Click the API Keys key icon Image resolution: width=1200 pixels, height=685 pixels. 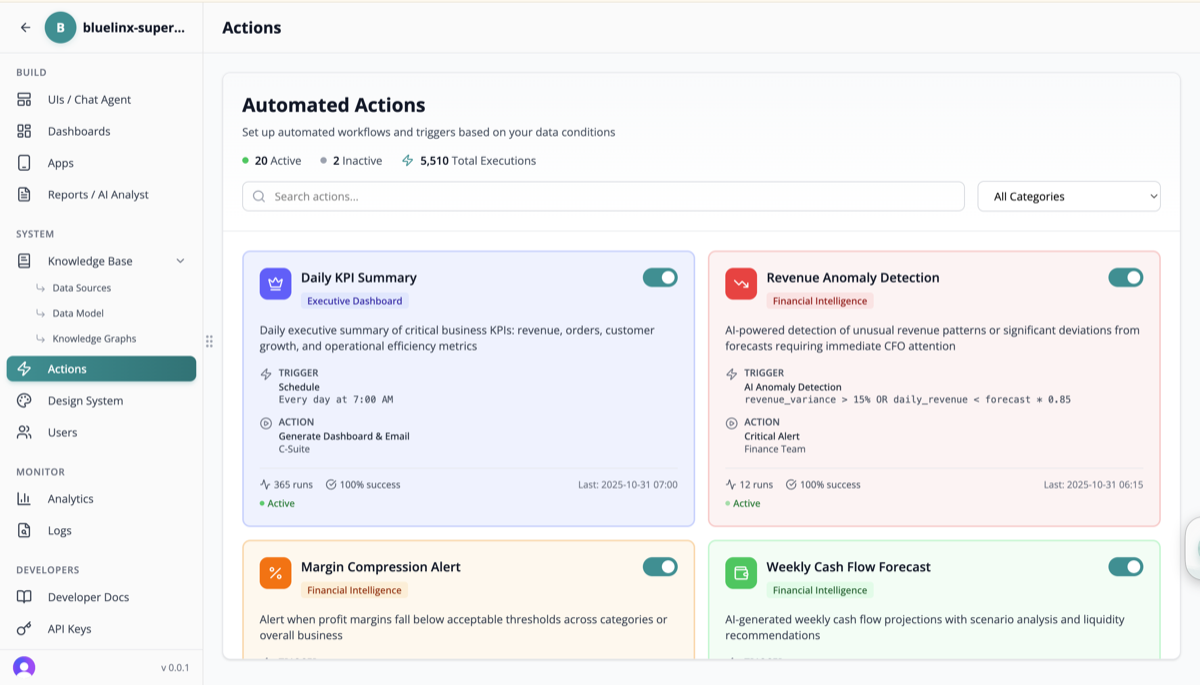[24, 629]
